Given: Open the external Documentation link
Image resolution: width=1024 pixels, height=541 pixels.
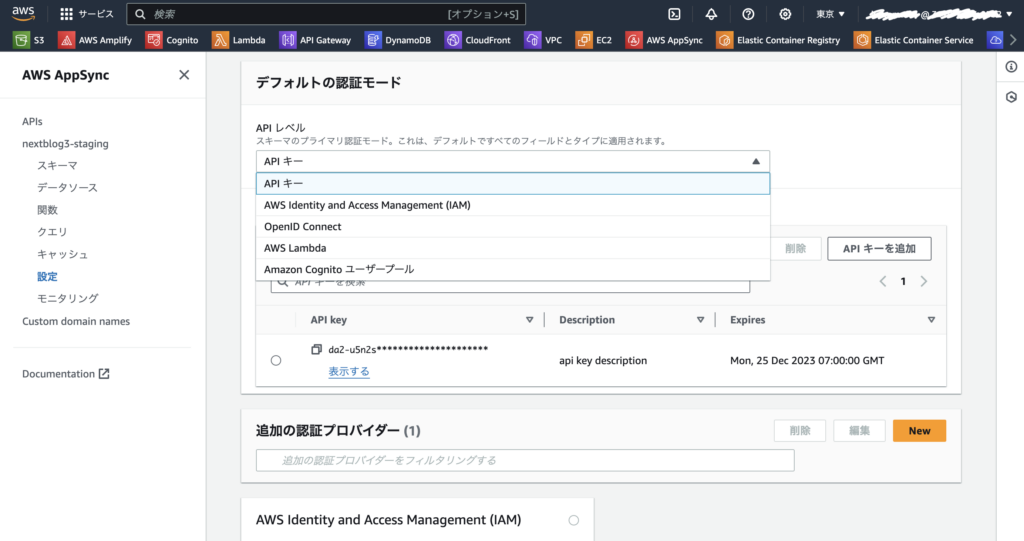Looking at the screenshot, I should click(65, 374).
